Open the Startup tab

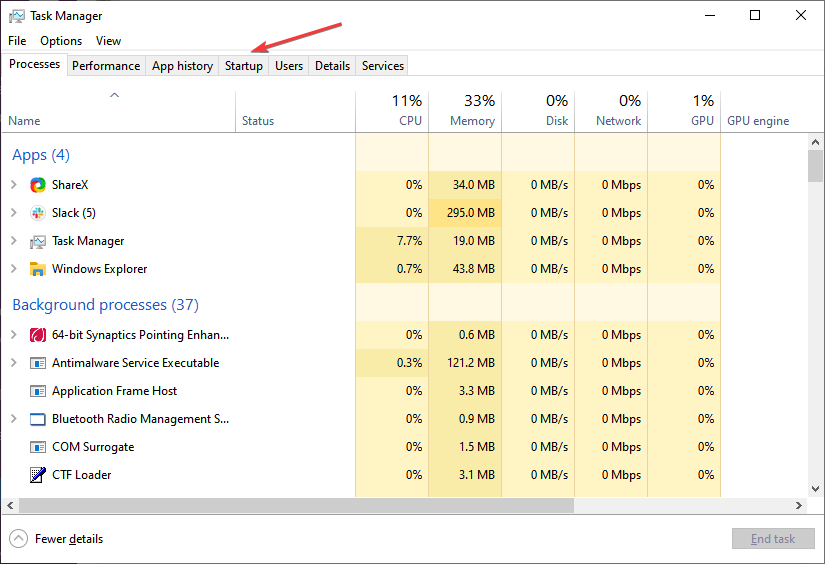click(x=244, y=66)
